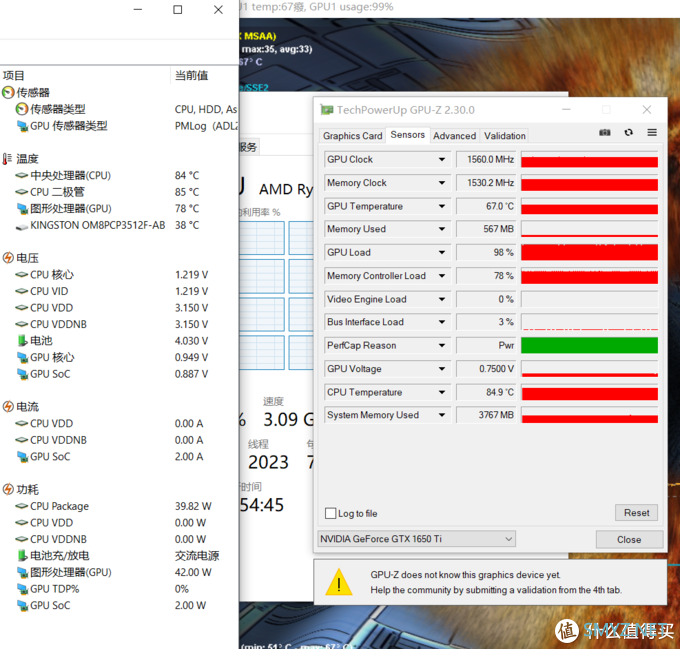Maximize the sensor window on the left
The width and height of the screenshot is (680, 649).
(x=177, y=10)
